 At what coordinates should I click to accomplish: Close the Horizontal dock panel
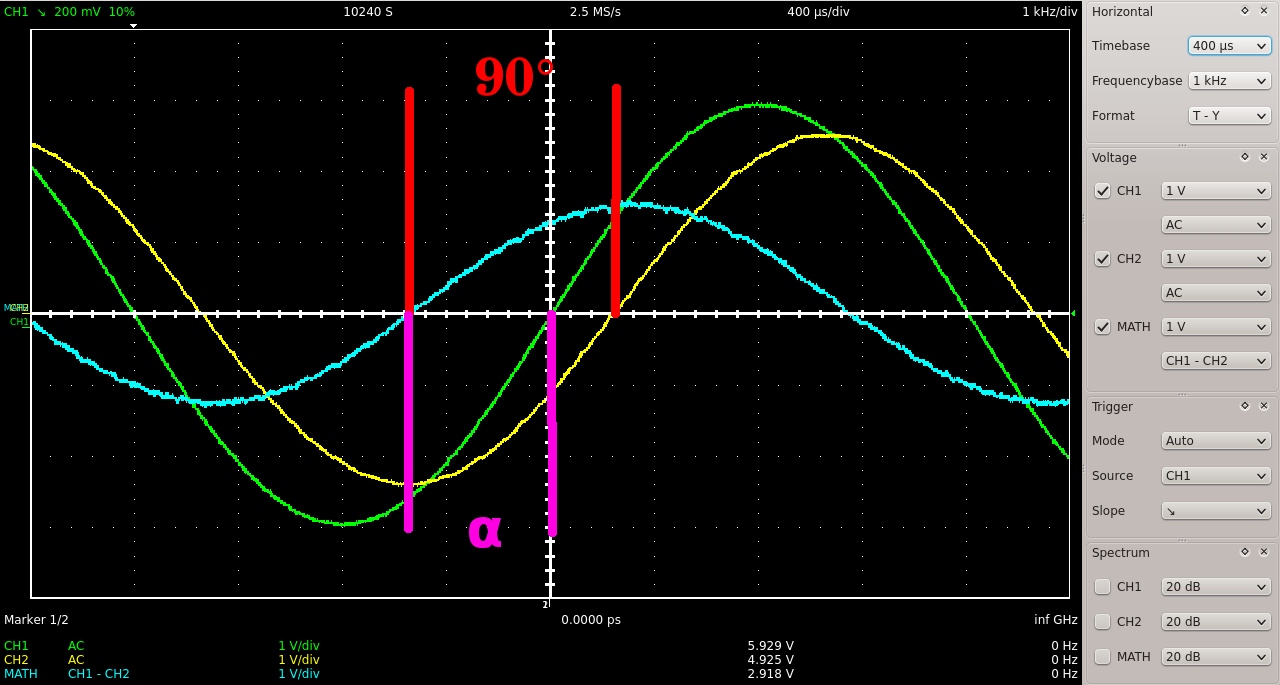pos(1264,11)
